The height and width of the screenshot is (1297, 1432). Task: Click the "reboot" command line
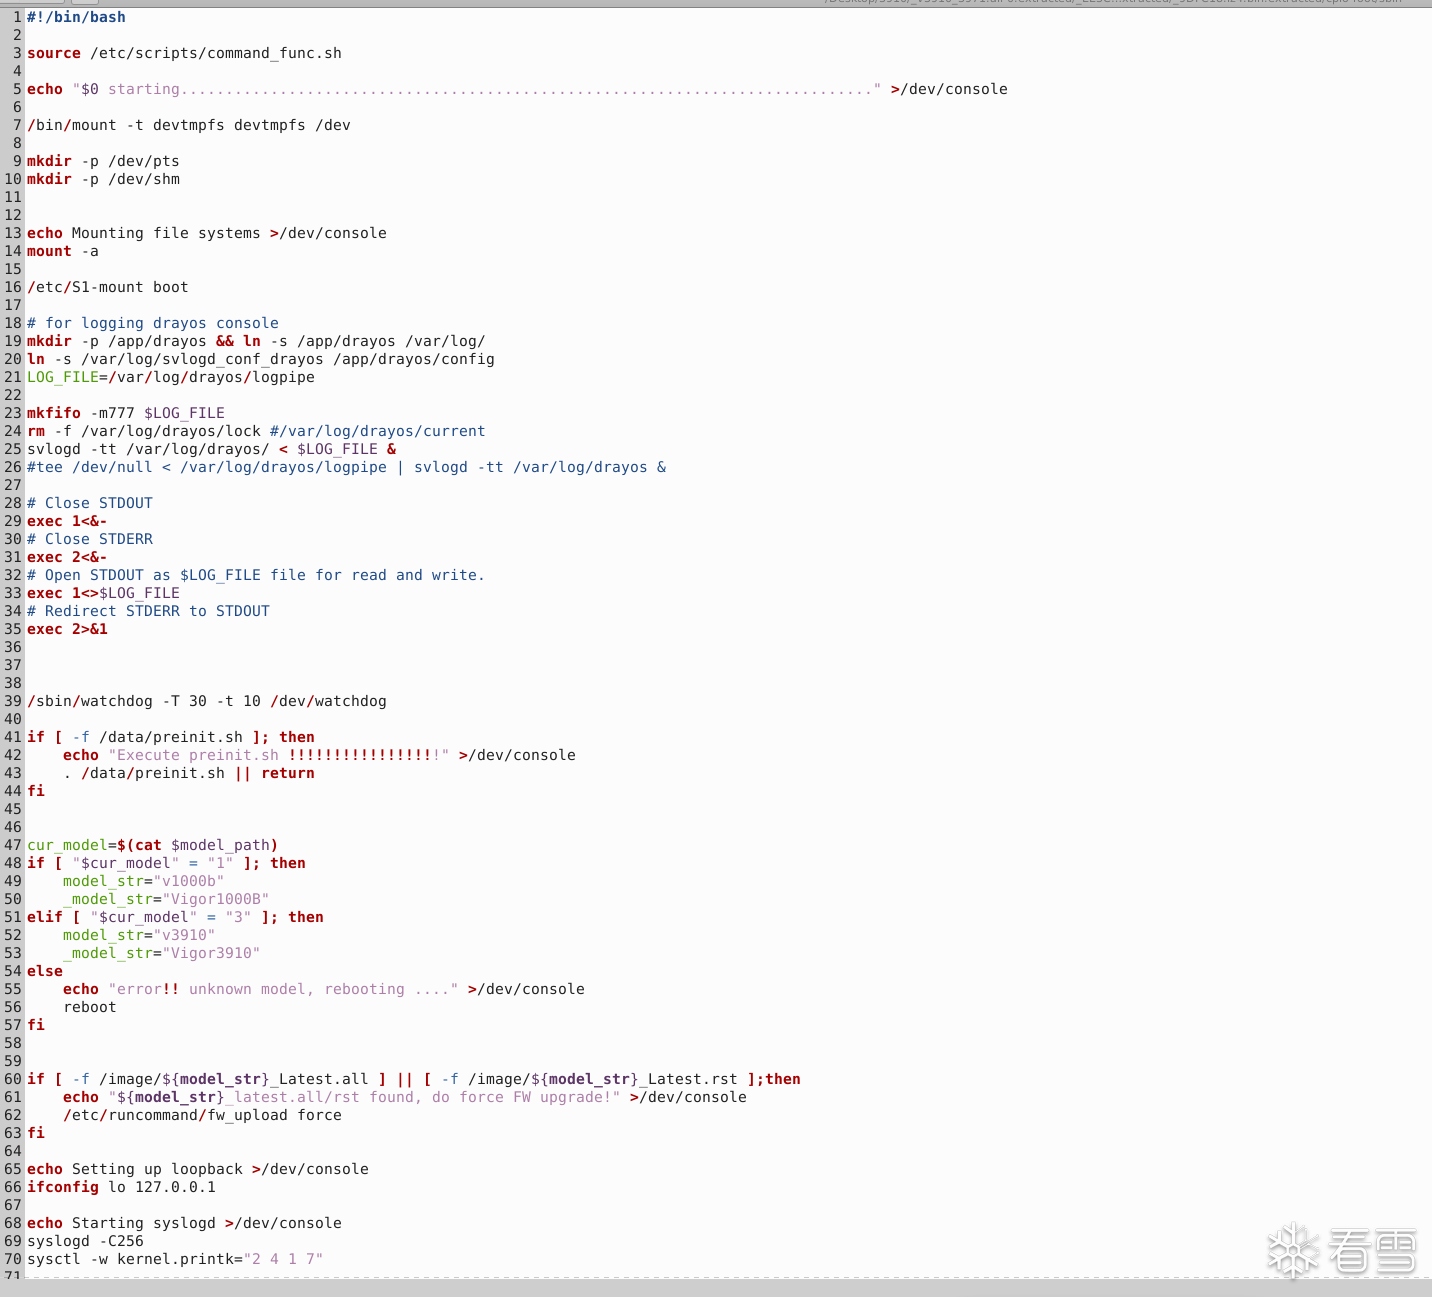[x=90, y=1007]
